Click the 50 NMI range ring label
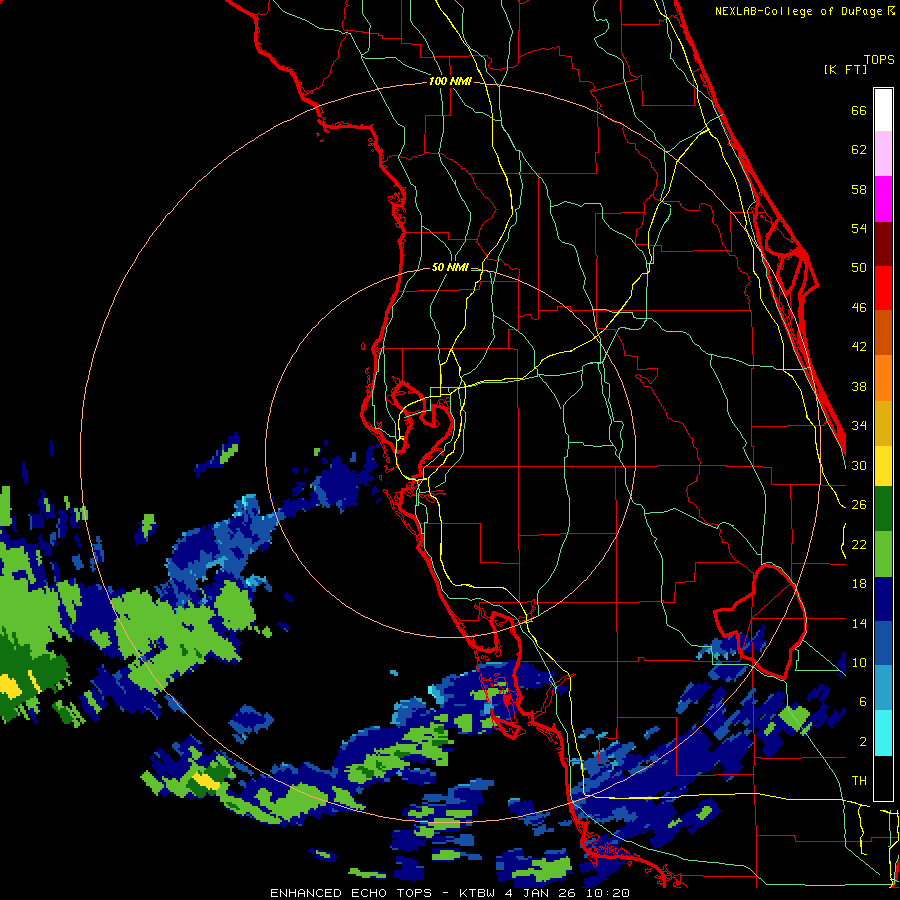 point(450,267)
